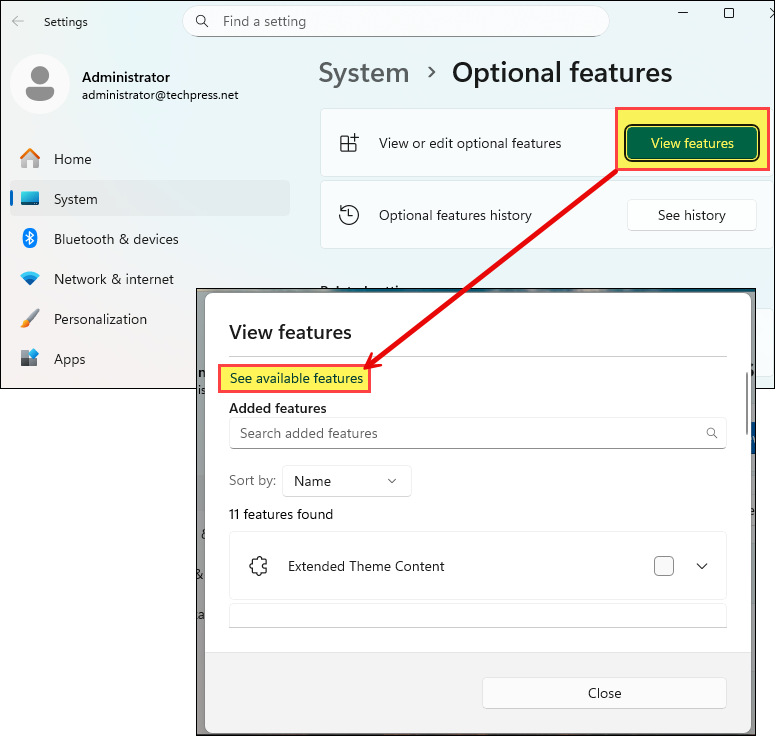775x736 pixels.
Task: Open Bluetooth & devices settings
Action: (x=150, y=239)
